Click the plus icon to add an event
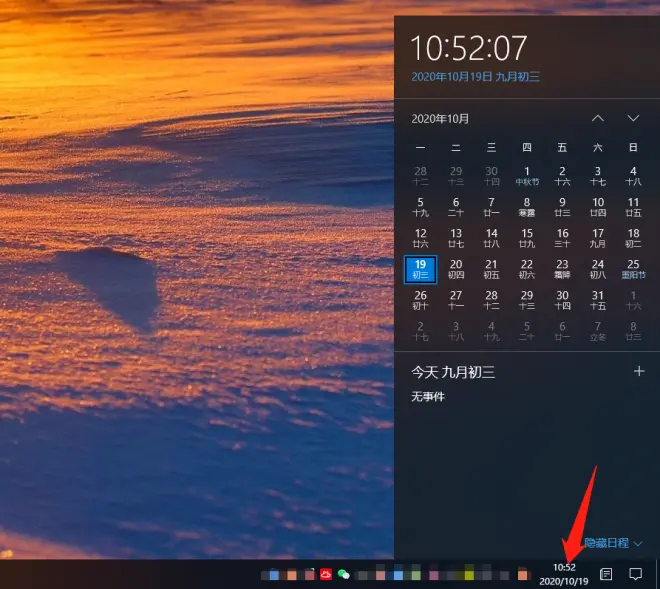Screen dimensions: 660x589 pos(639,371)
